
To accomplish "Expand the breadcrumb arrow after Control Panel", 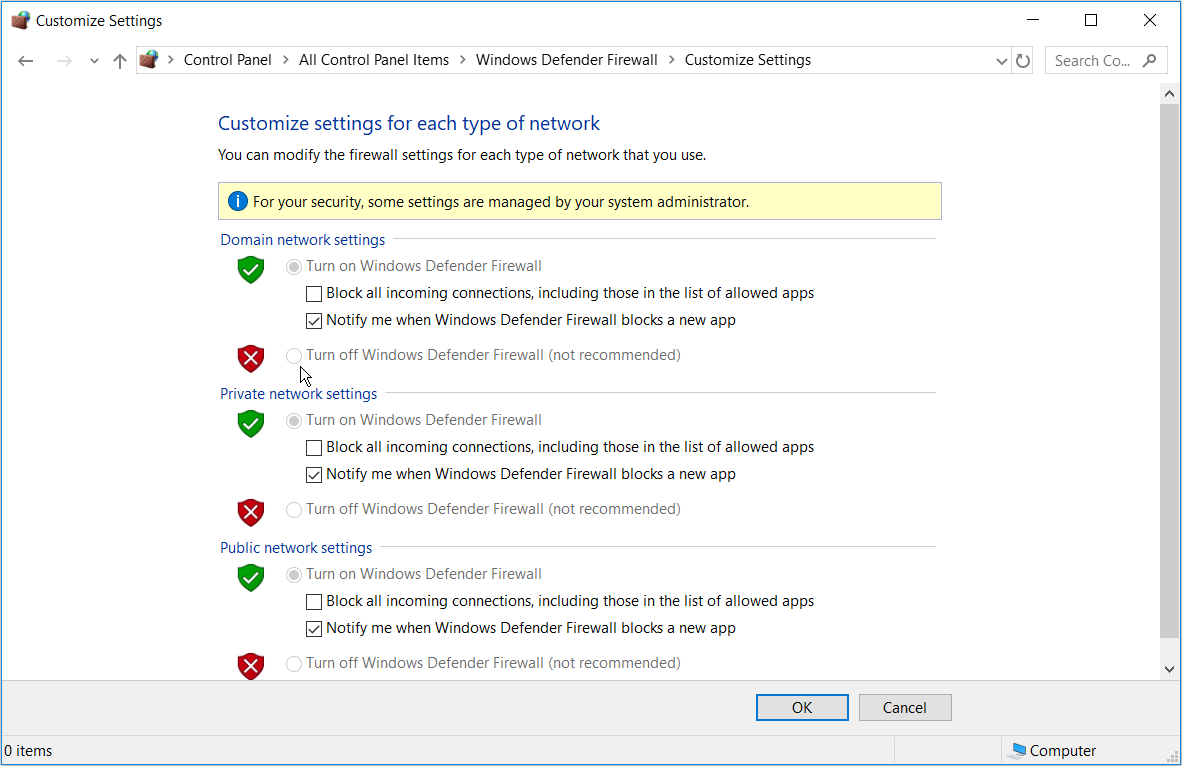I will (283, 60).
